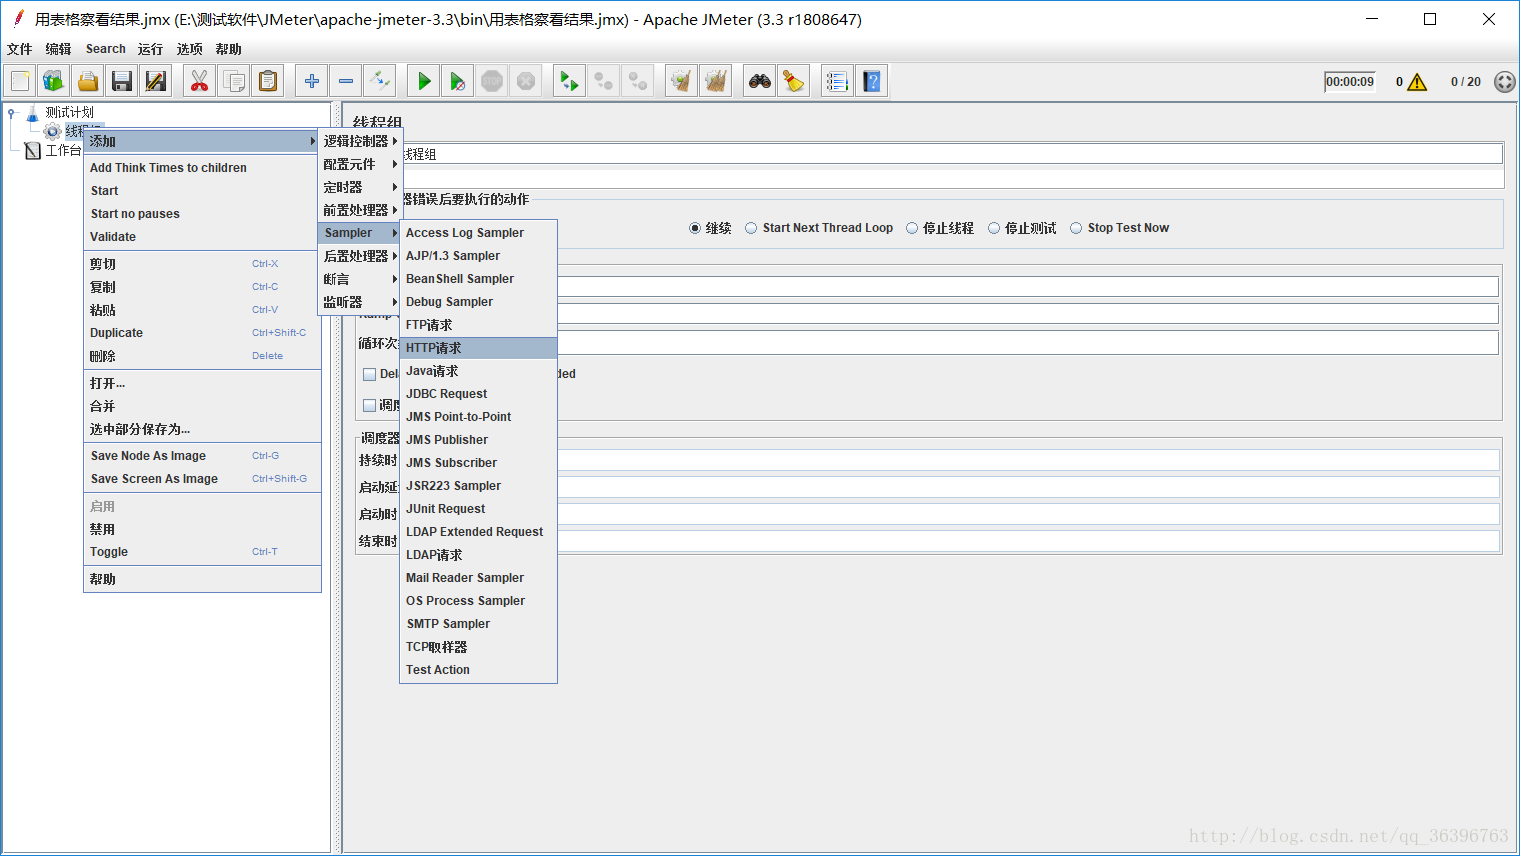The width and height of the screenshot is (1520, 856).
Task: Choose Test Action sampler
Action: [479, 670]
